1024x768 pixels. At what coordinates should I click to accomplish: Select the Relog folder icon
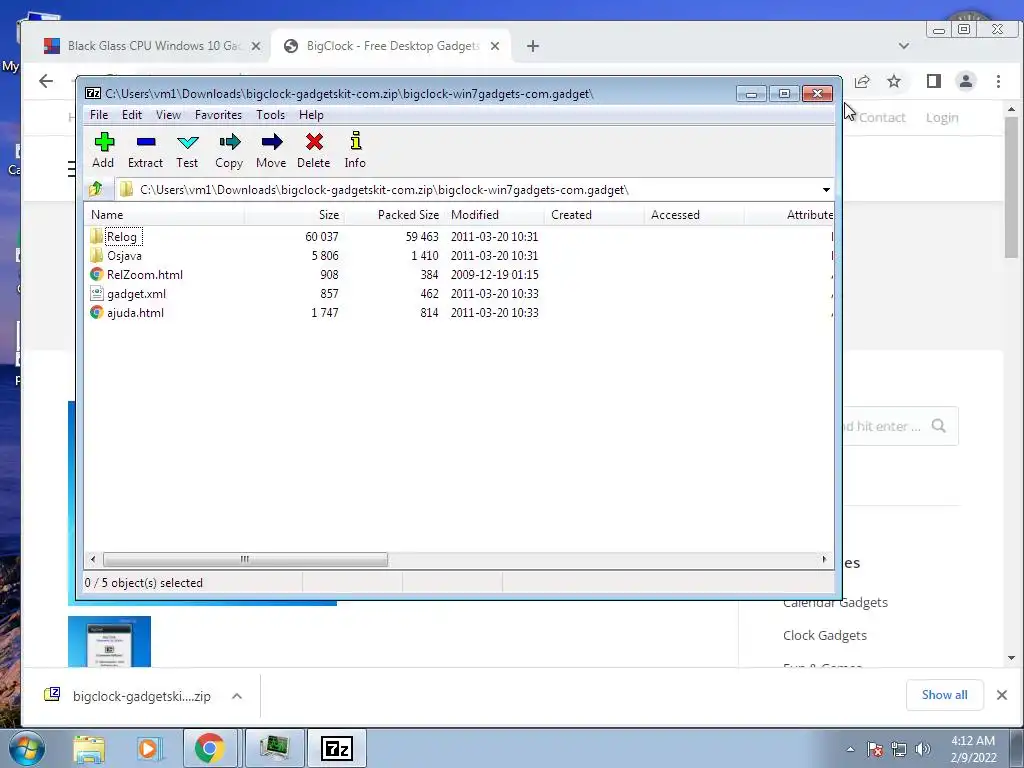pos(97,236)
